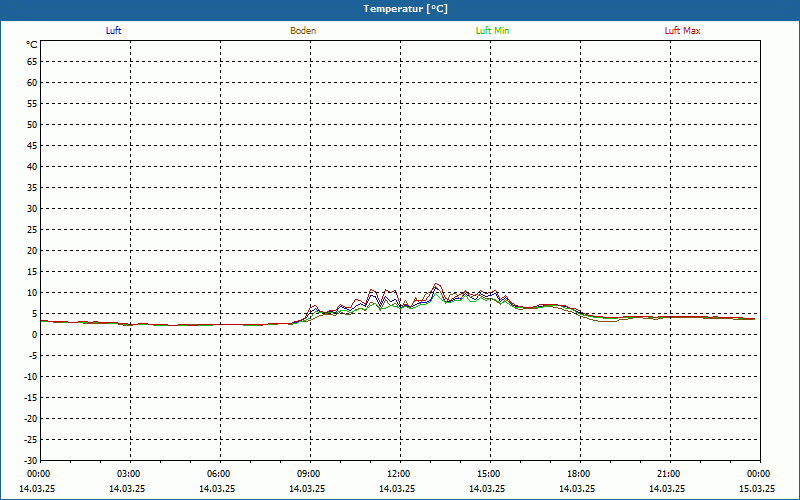Click the 20 y-axis value

tap(32, 251)
